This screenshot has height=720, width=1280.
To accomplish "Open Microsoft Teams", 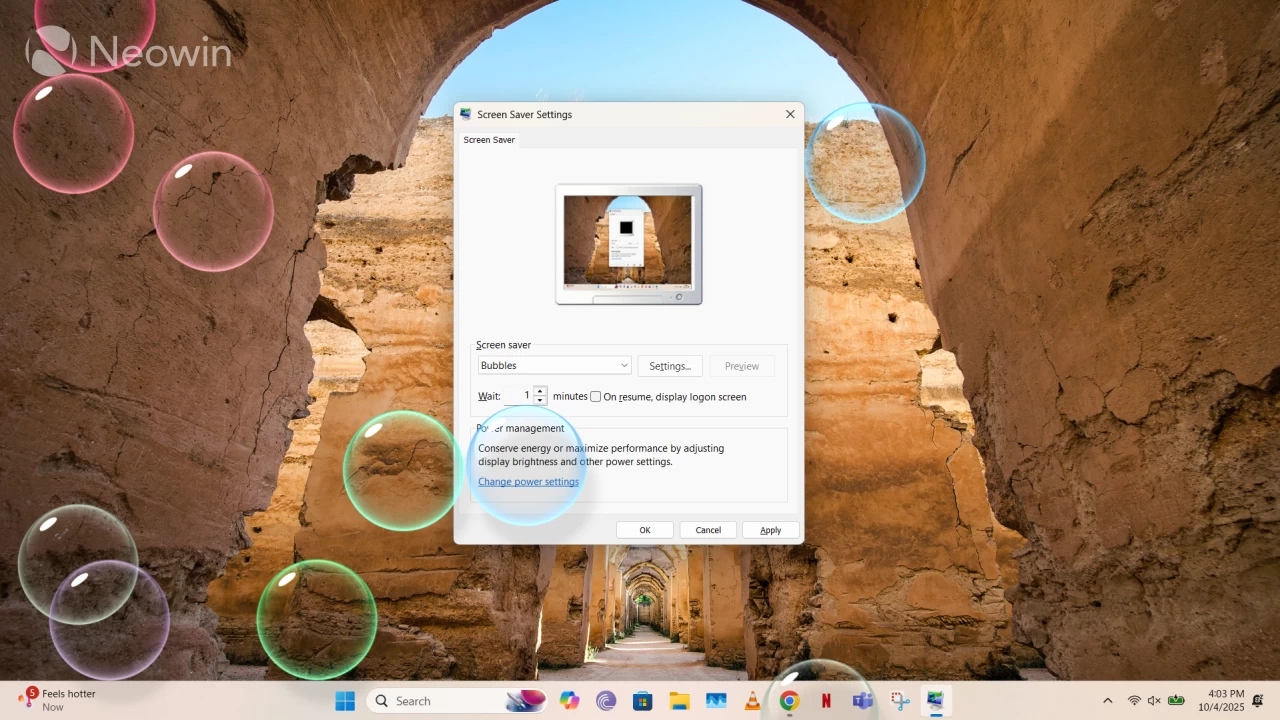I will coord(863,700).
